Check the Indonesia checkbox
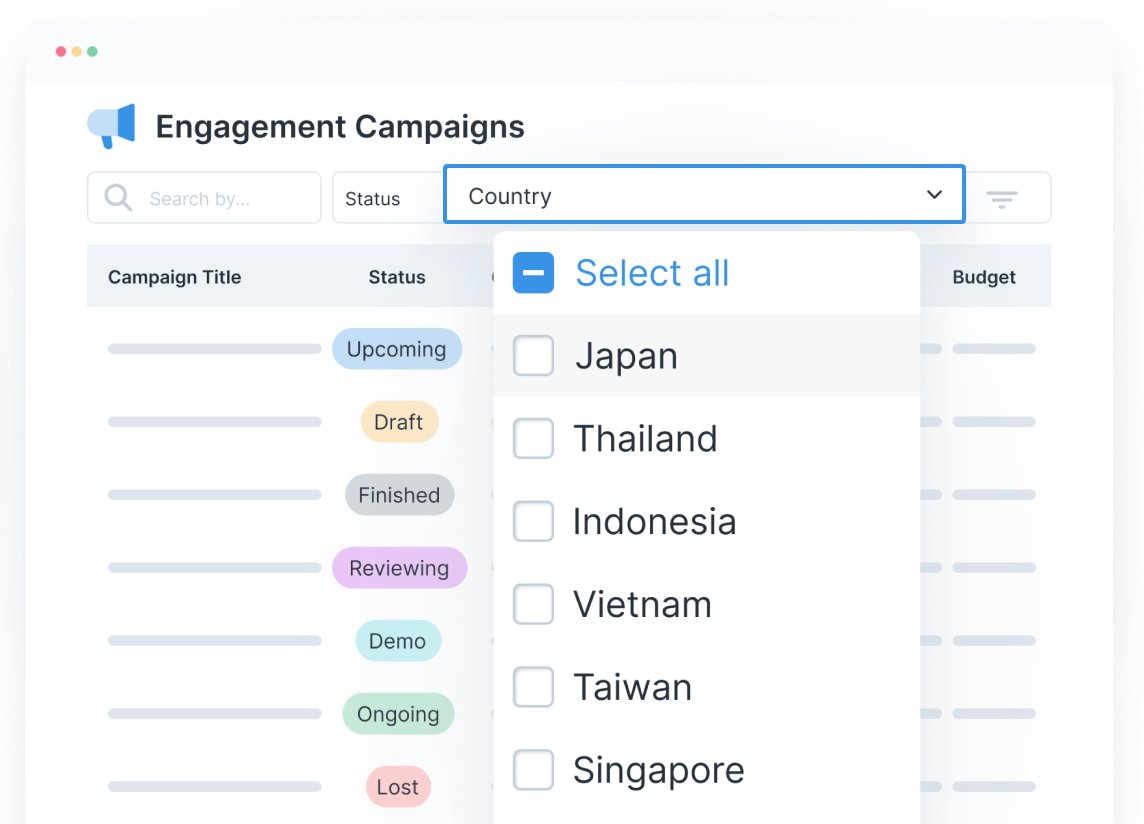 click(x=533, y=521)
